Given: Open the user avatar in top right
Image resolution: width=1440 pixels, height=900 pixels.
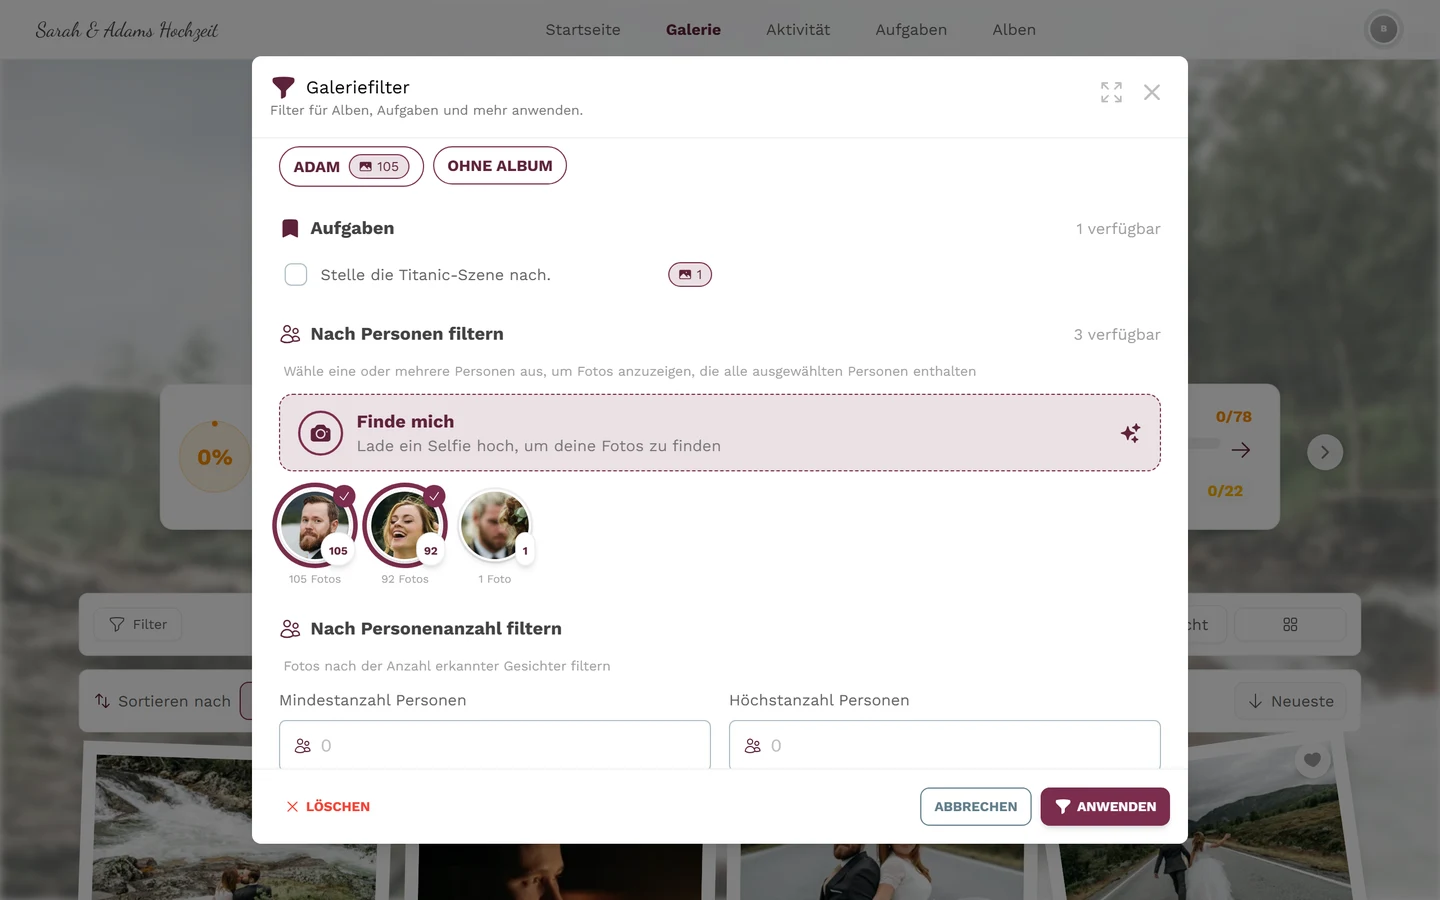Looking at the screenshot, I should 1383,29.
